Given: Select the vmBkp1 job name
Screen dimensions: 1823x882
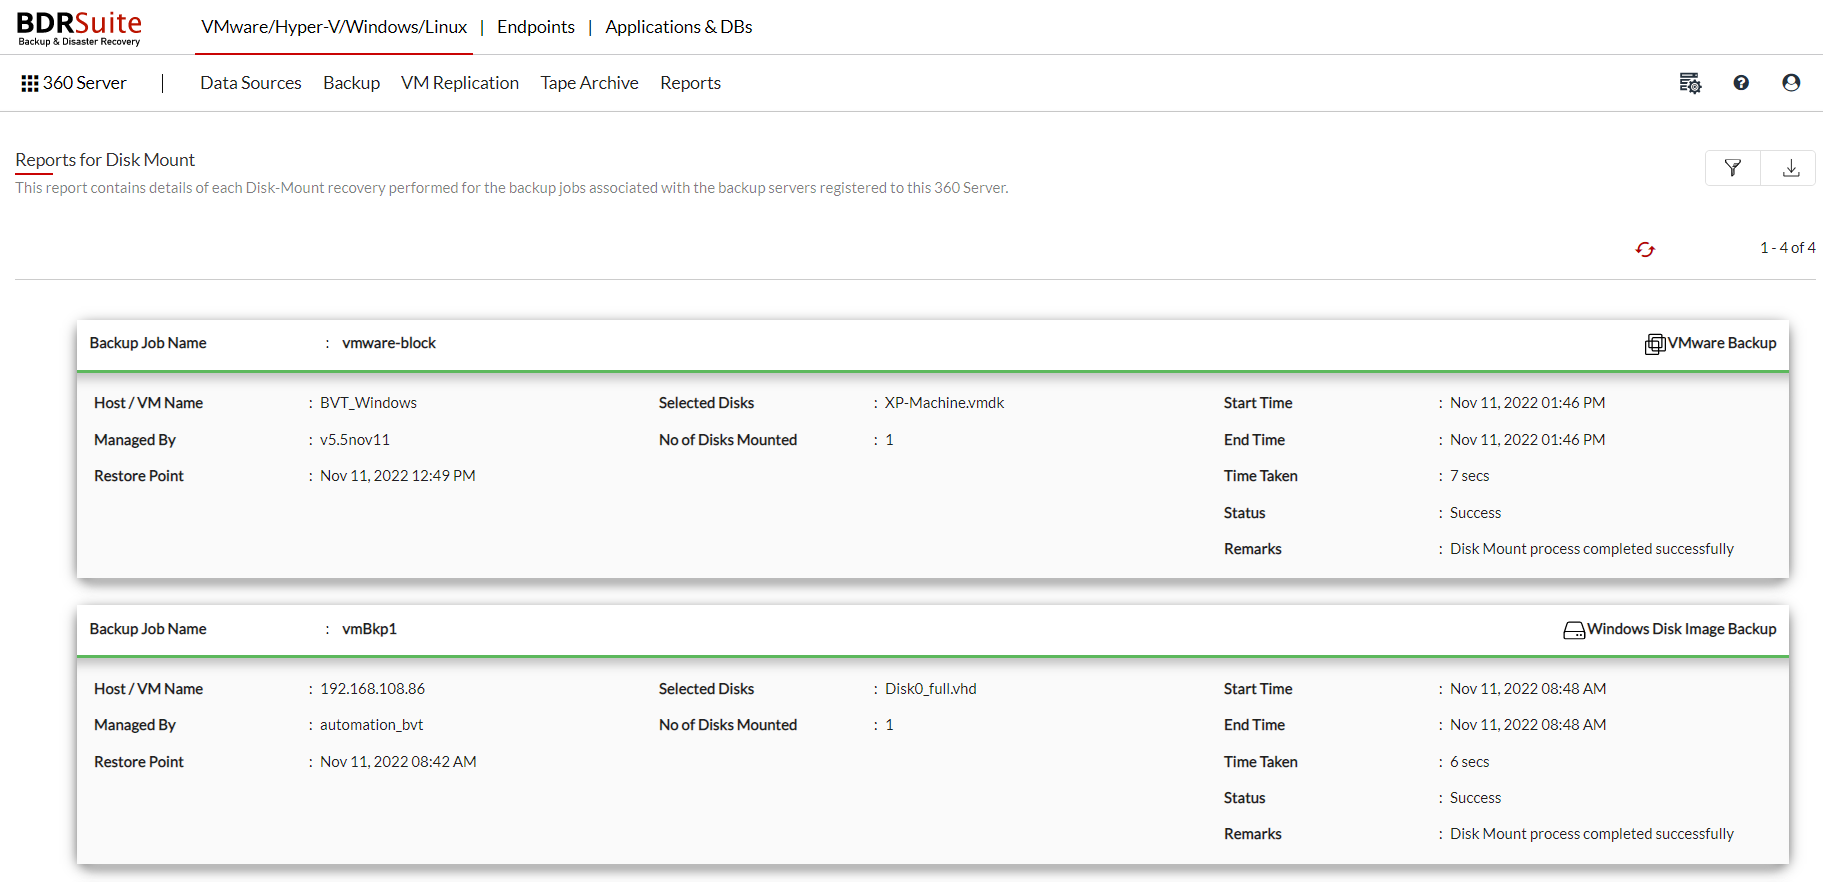Looking at the screenshot, I should coord(369,629).
